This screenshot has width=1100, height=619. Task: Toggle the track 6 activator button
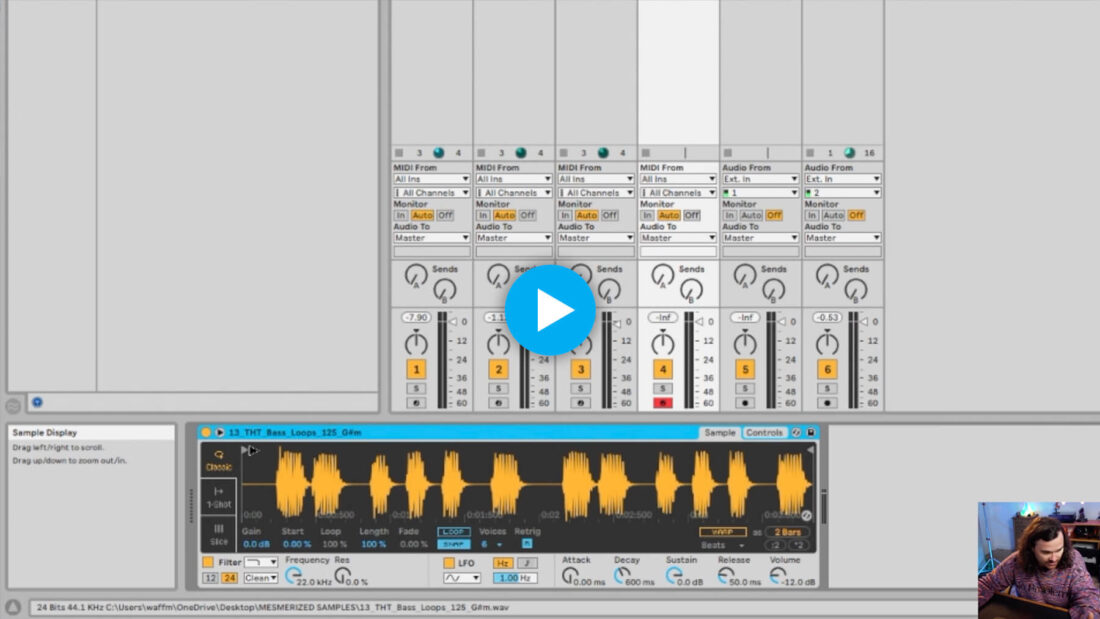pyautogui.click(x=827, y=369)
